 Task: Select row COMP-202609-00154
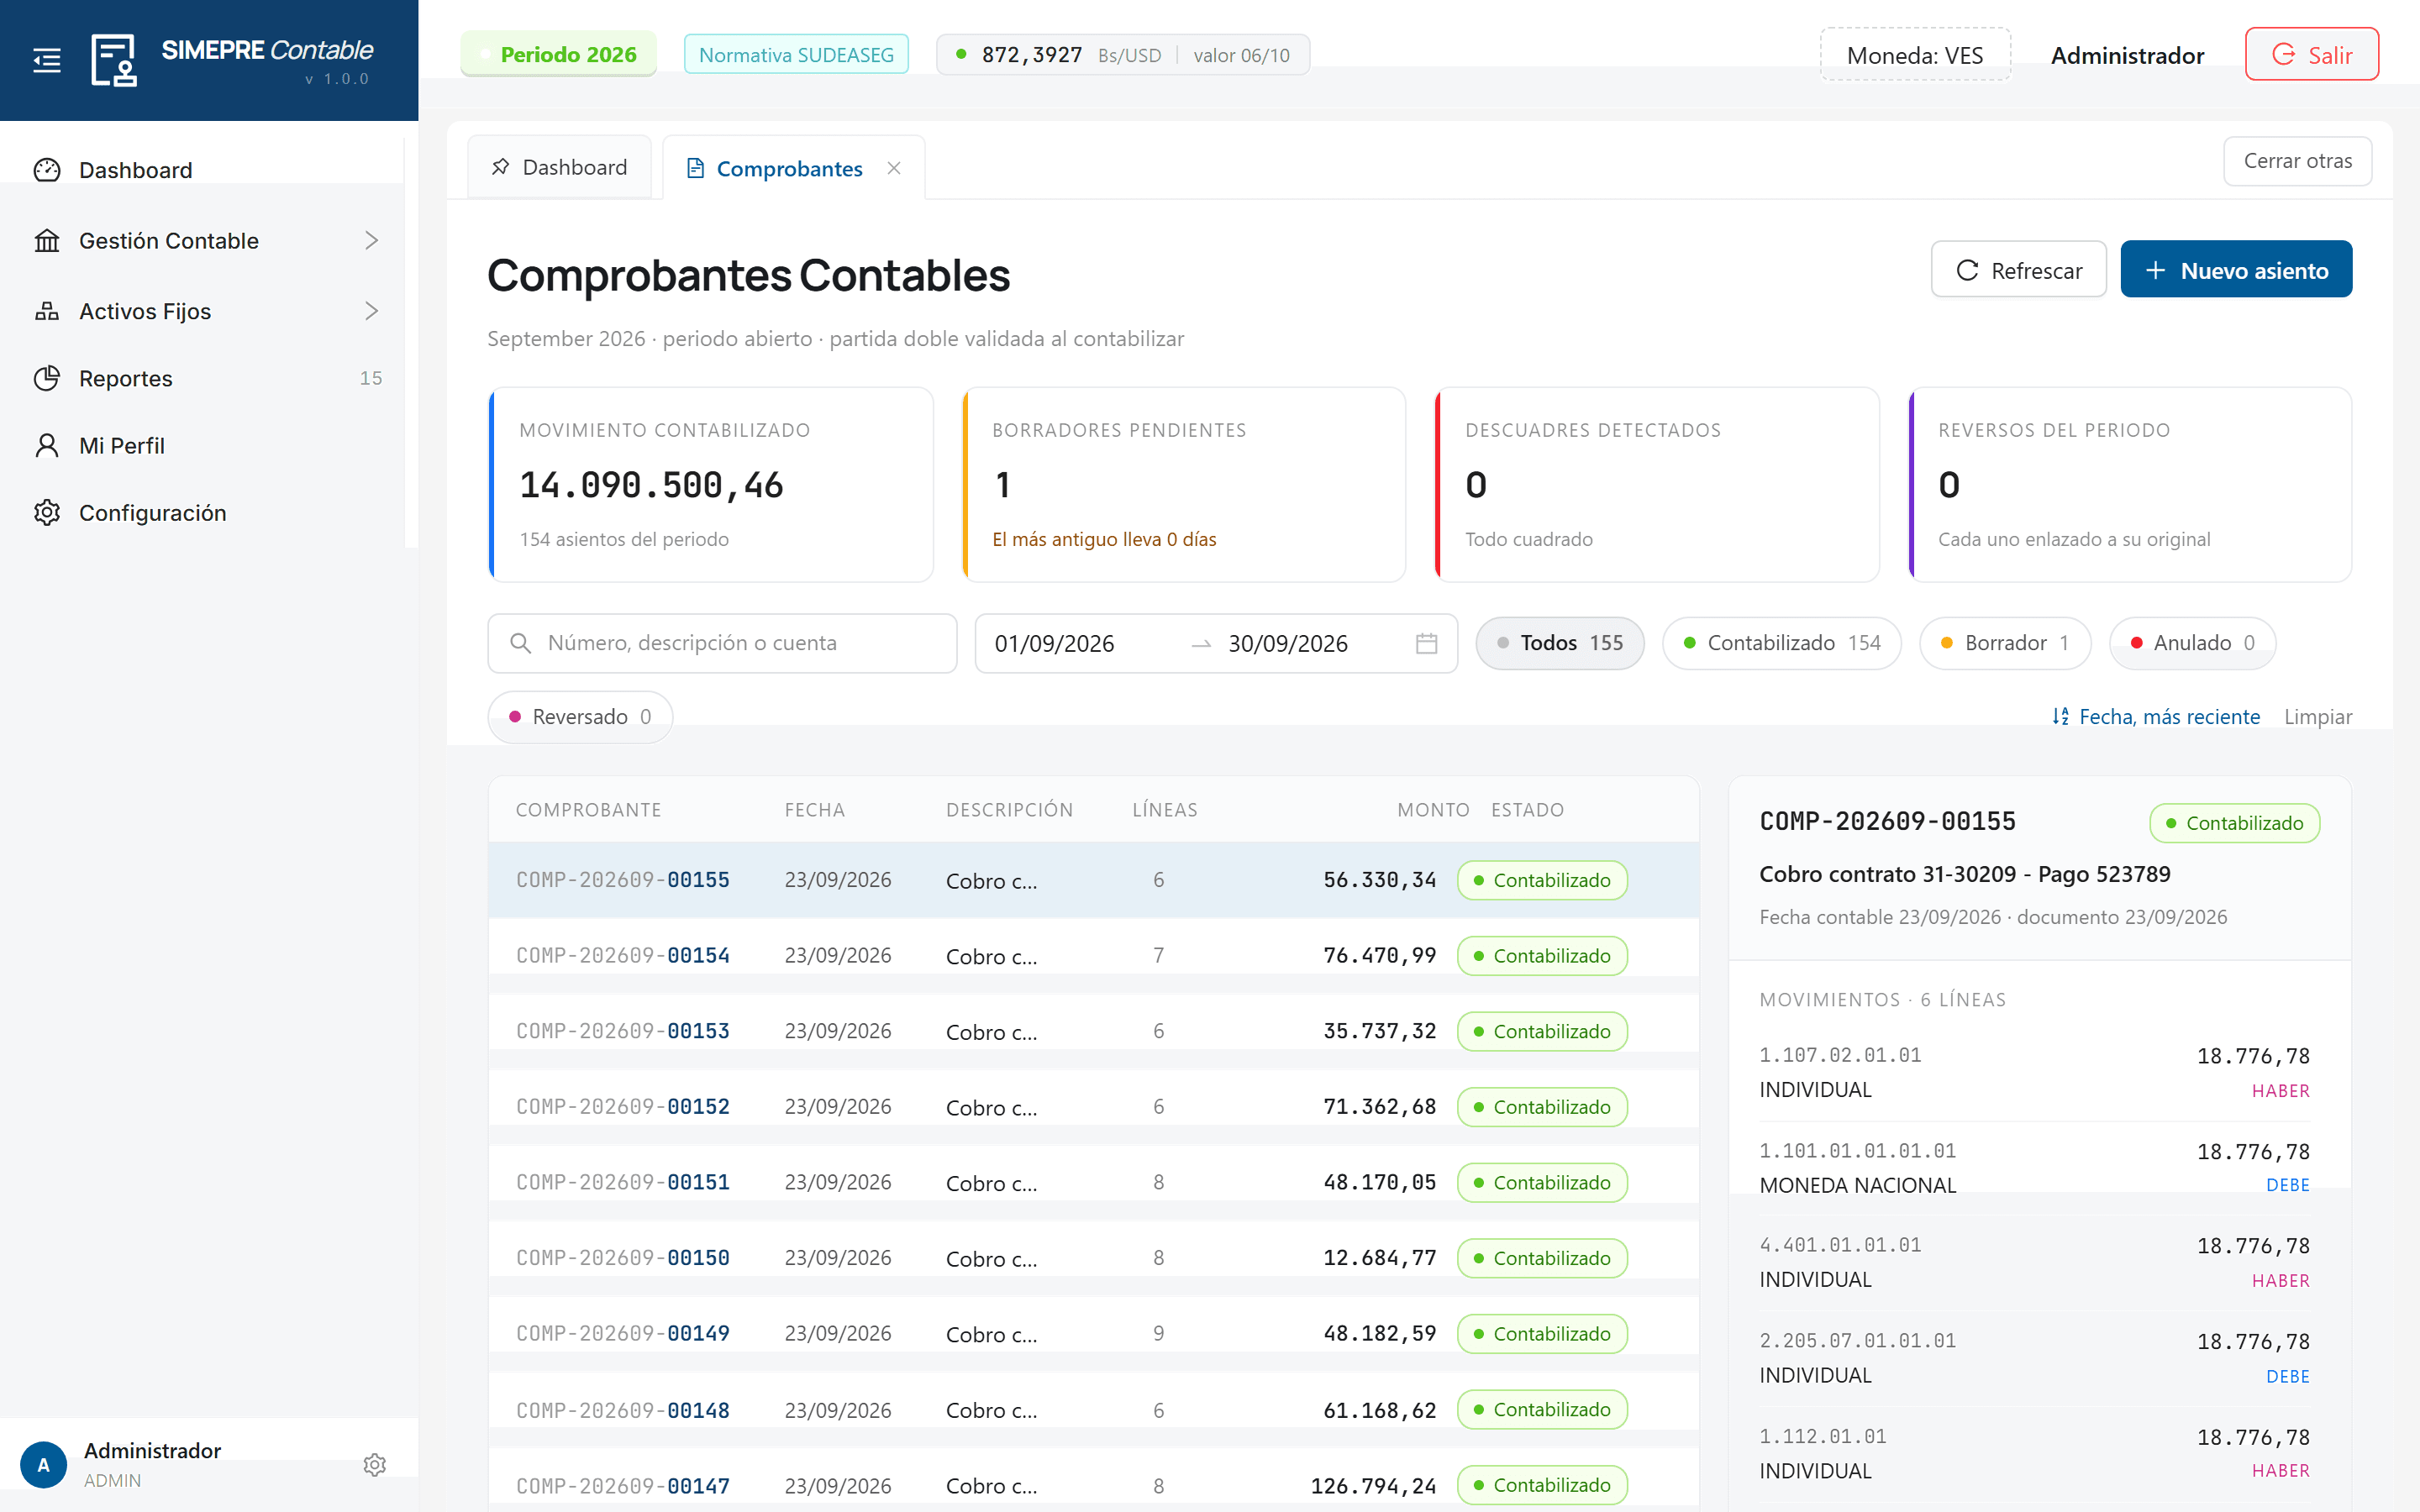click(x=1093, y=955)
